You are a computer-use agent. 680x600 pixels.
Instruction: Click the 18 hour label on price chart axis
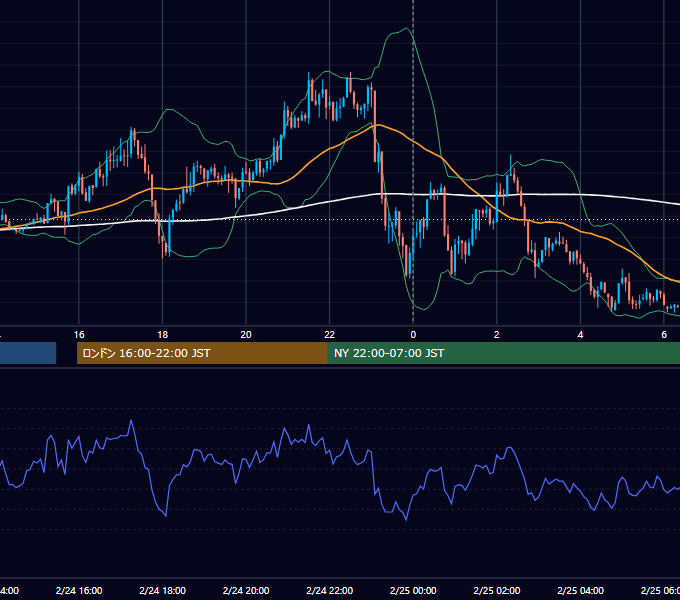pyautogui.click(x=162, y=335)
